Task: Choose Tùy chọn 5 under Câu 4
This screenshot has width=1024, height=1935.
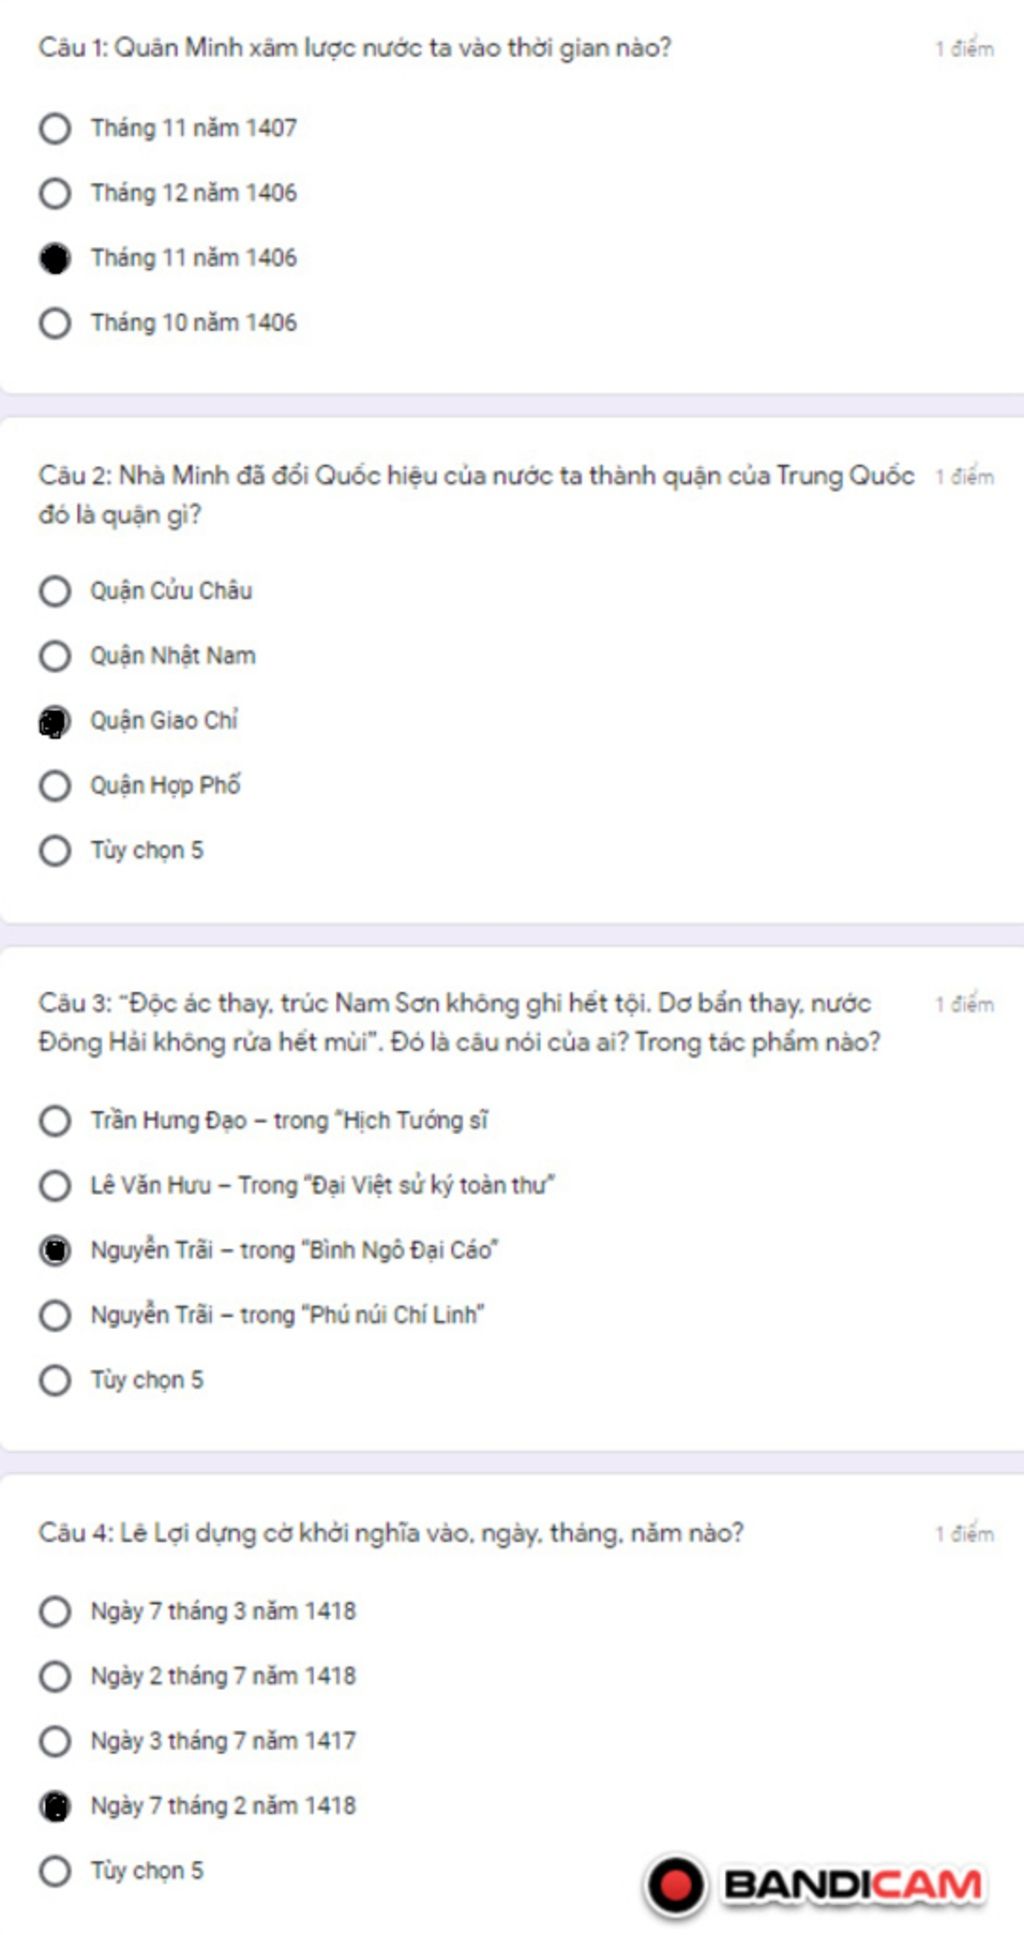Action: [55, 1871]
